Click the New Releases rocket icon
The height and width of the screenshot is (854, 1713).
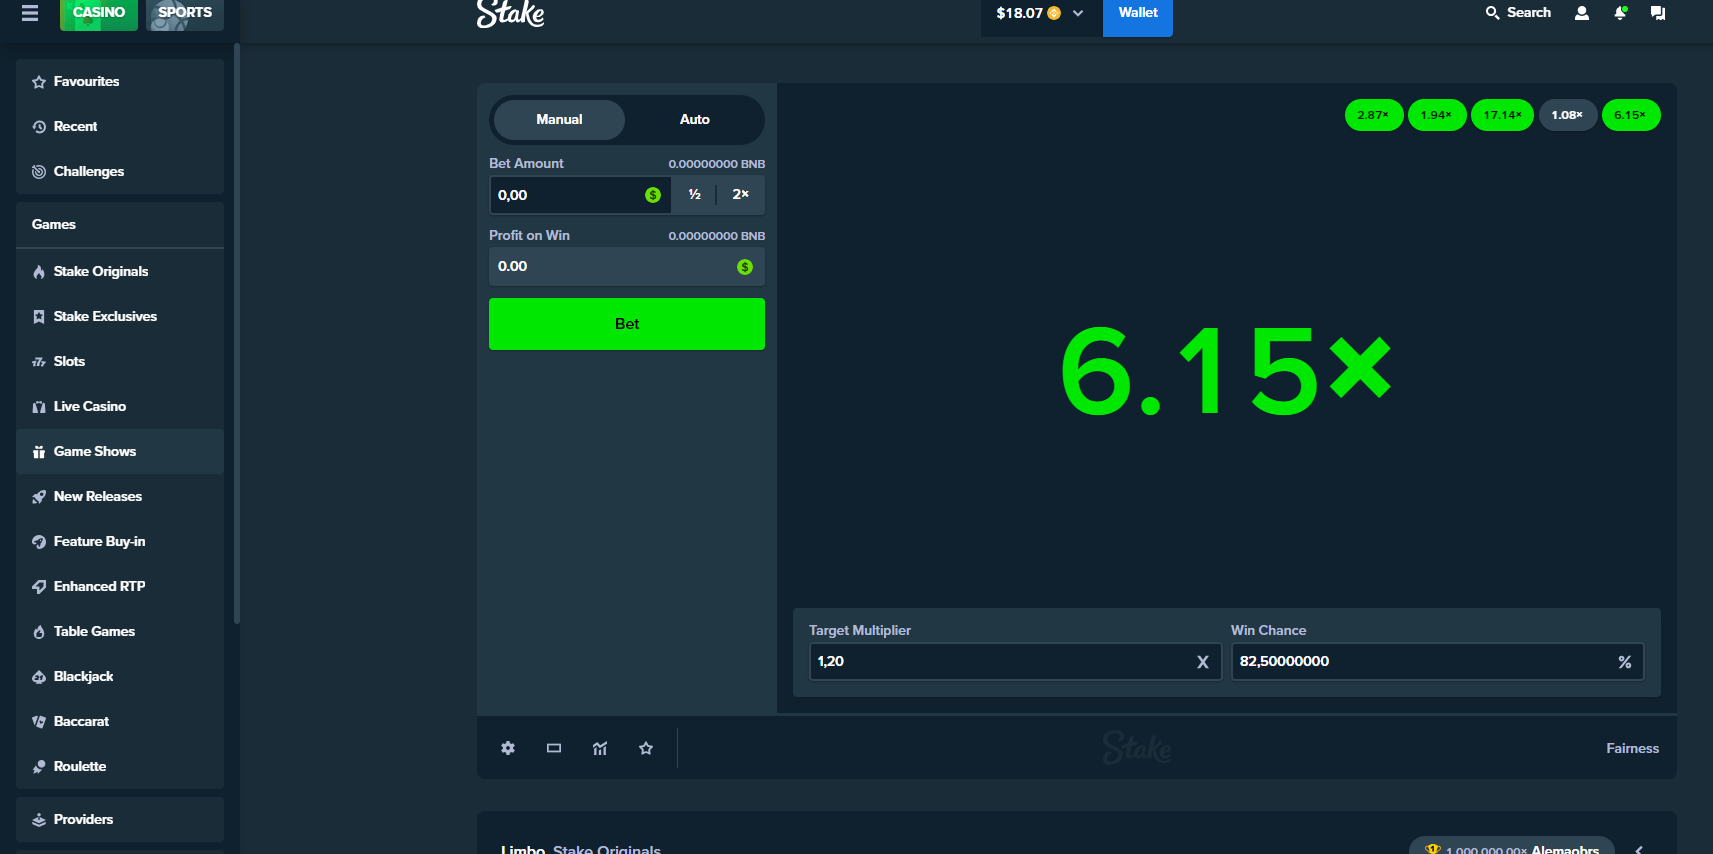point(39,497)
